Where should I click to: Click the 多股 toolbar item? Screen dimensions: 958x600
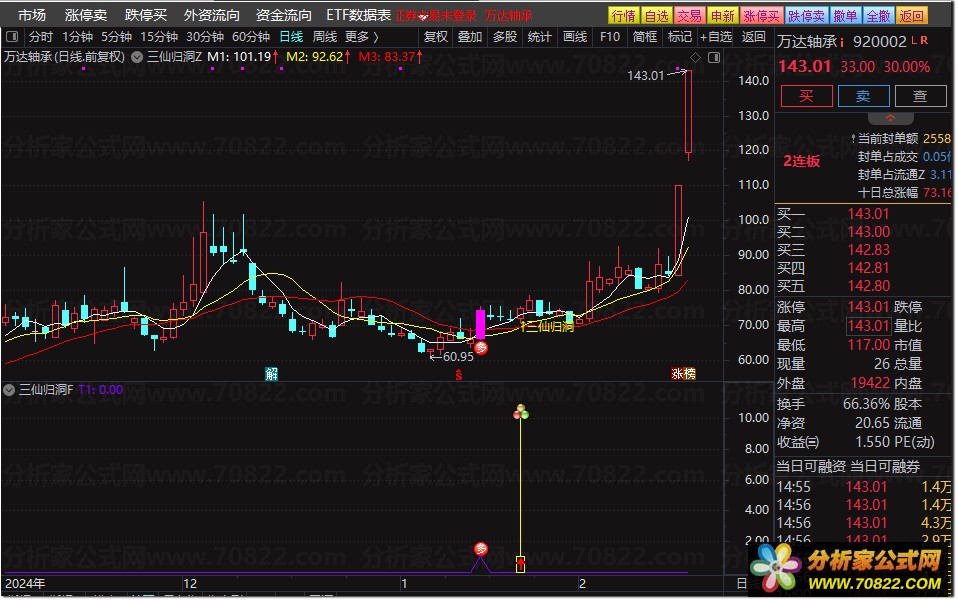pyautogui.click(x=505, y=37)
